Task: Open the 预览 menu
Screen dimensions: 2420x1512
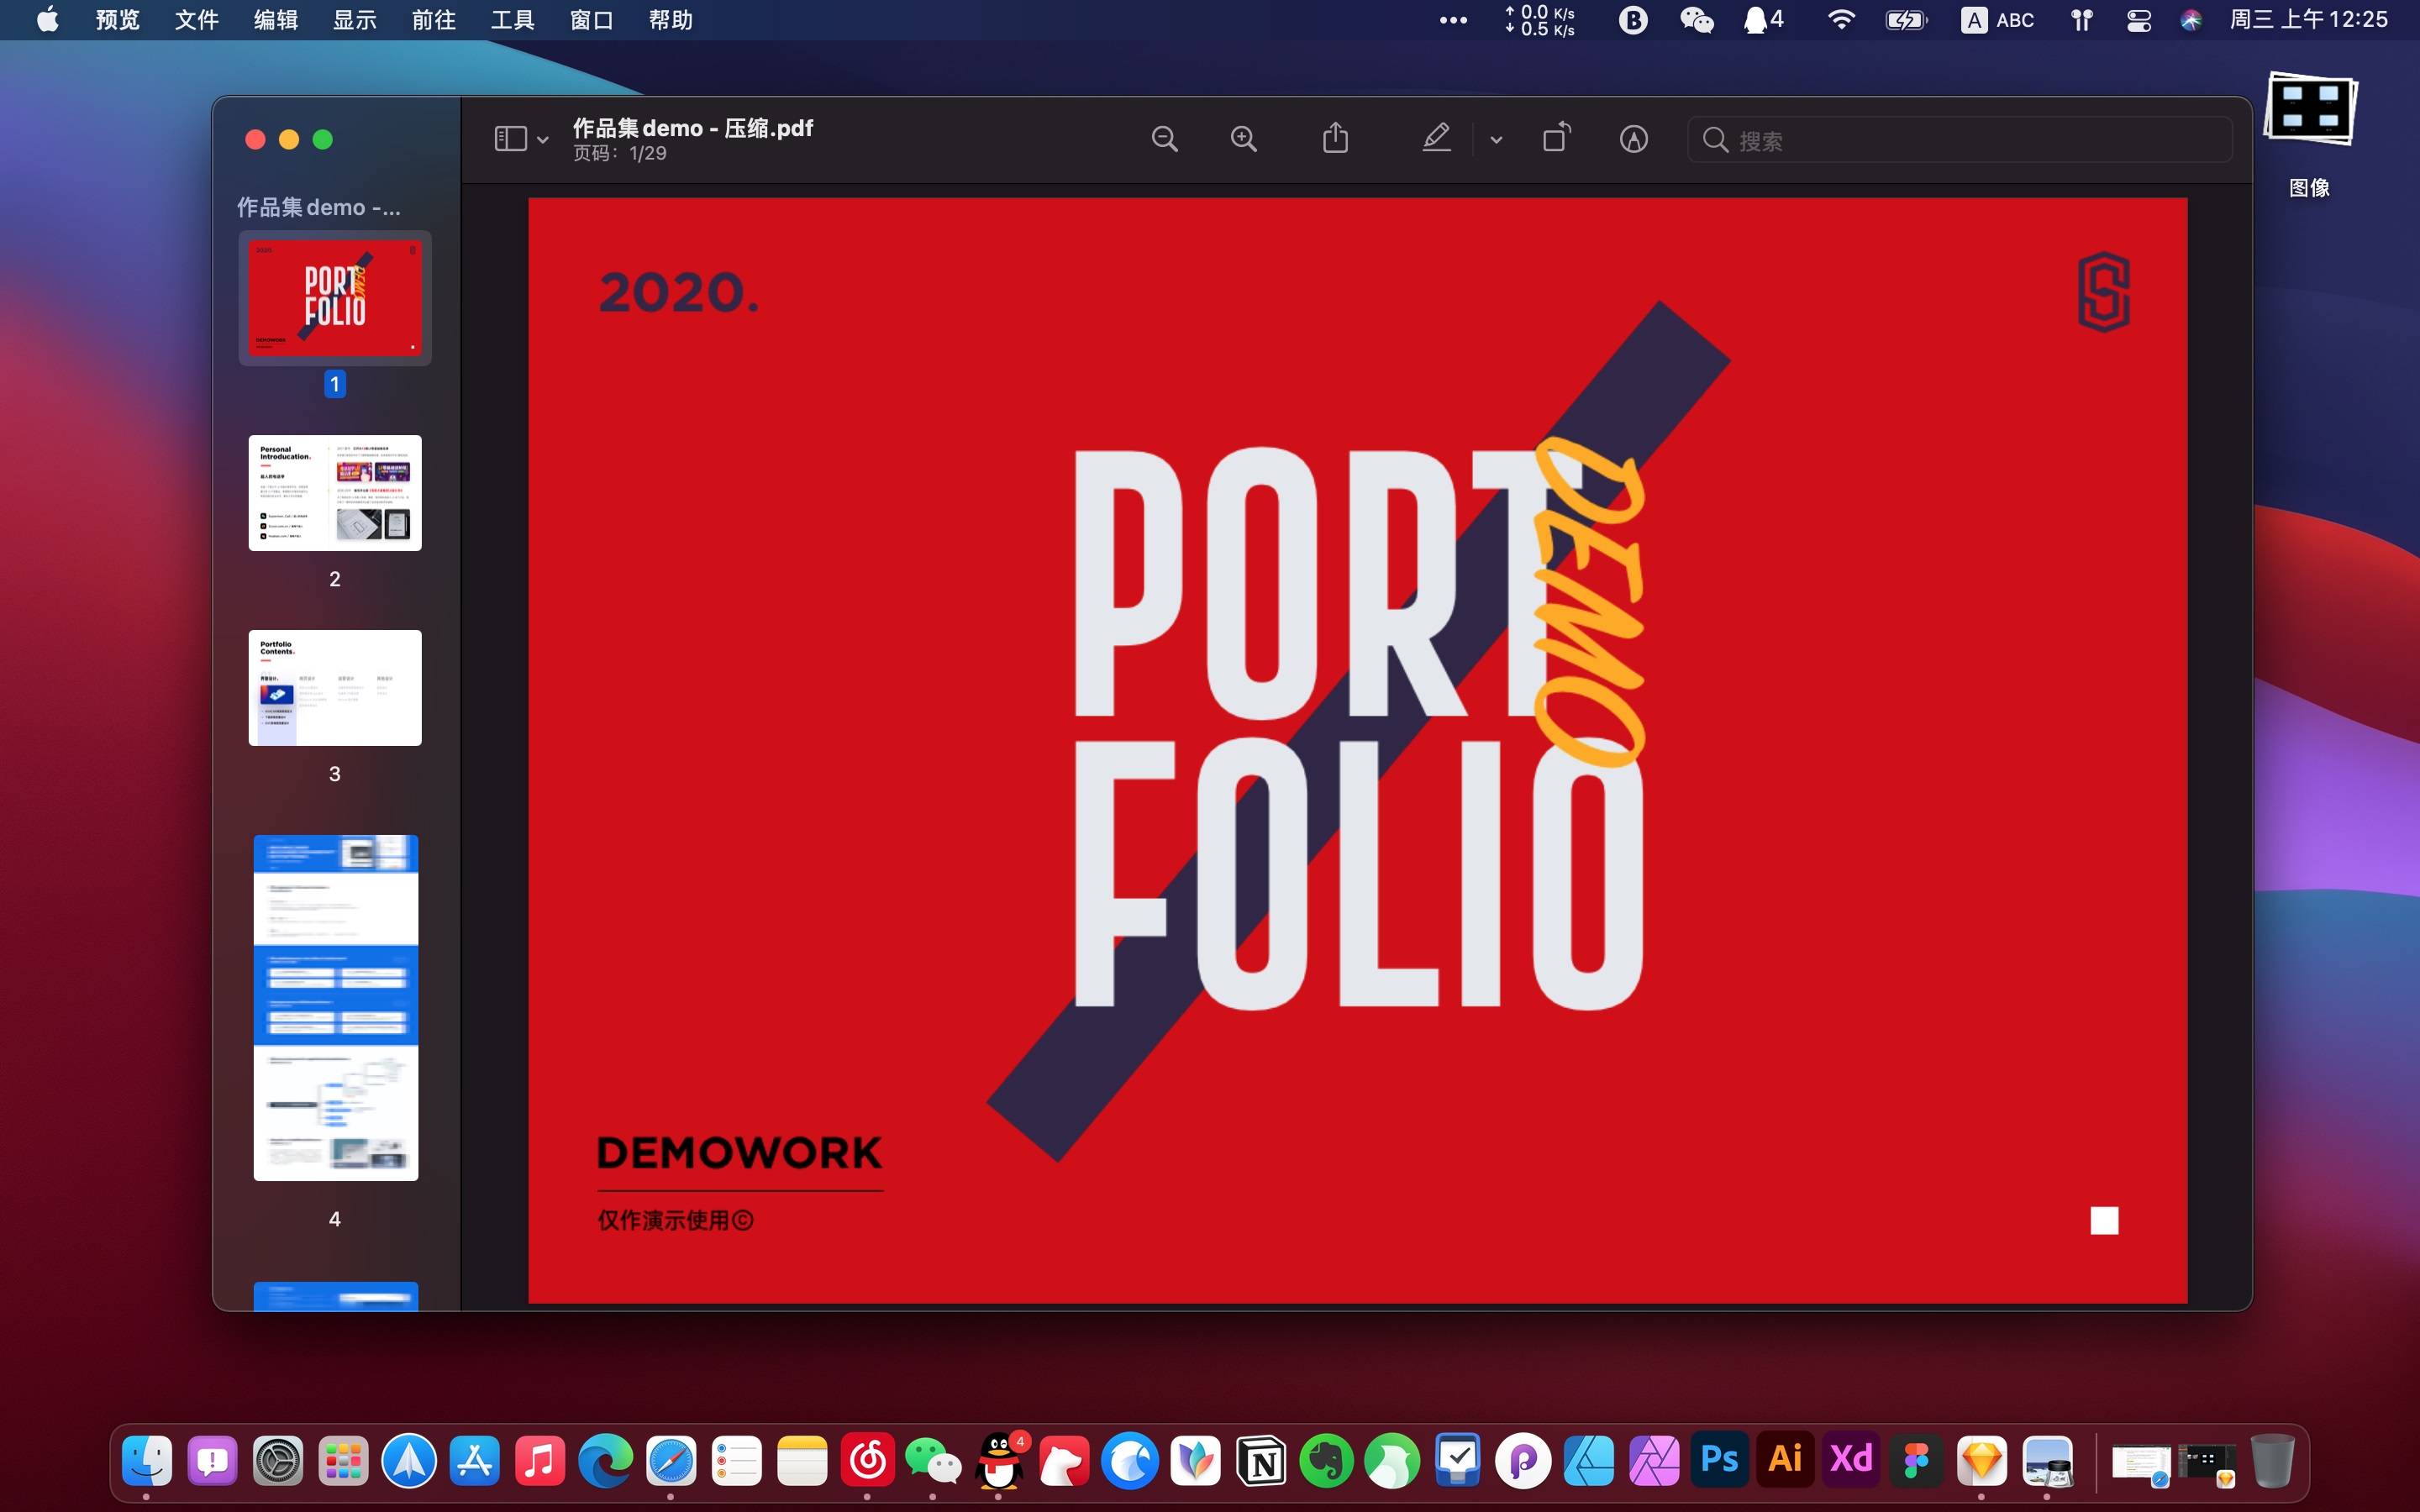Action: coord(118,20)
